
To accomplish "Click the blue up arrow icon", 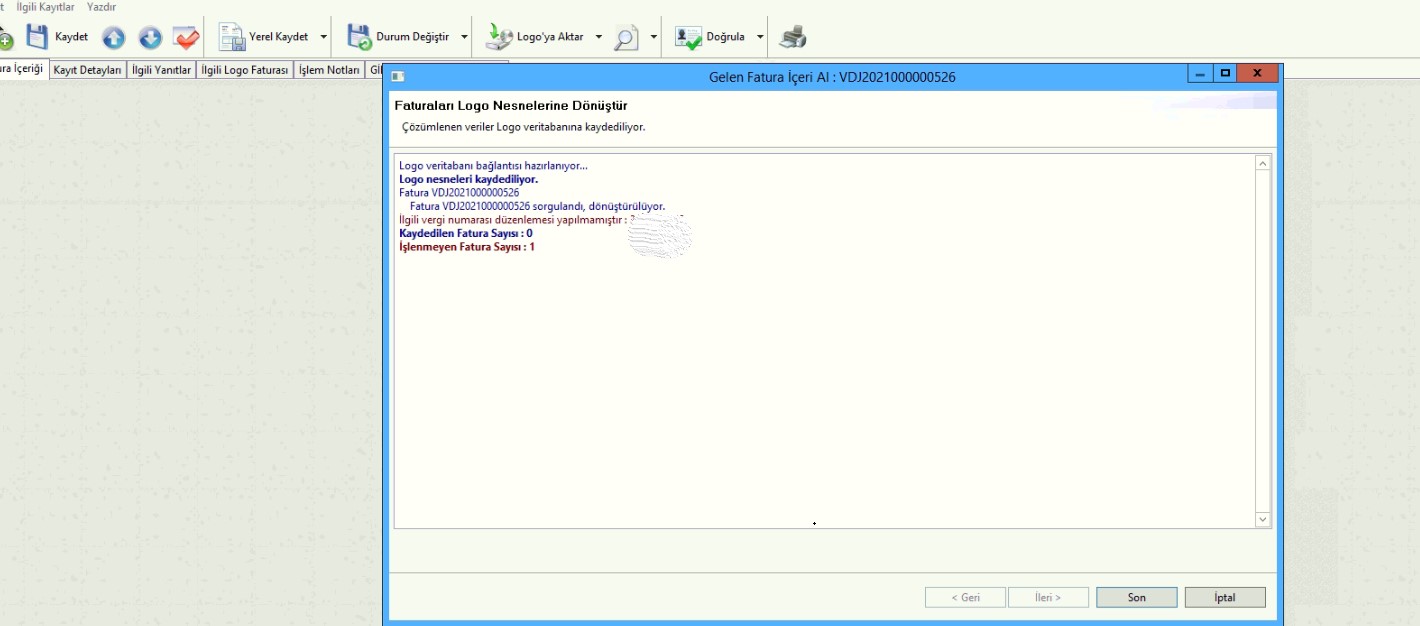I will tap(114, 38).
